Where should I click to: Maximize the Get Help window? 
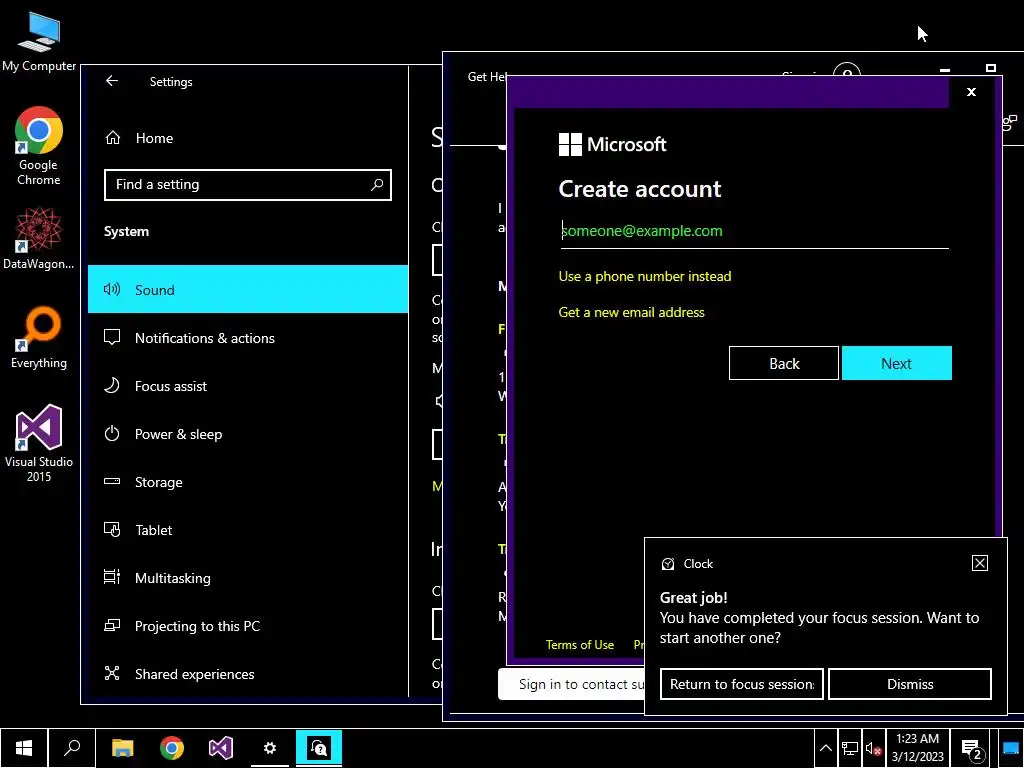pos(991,68)
